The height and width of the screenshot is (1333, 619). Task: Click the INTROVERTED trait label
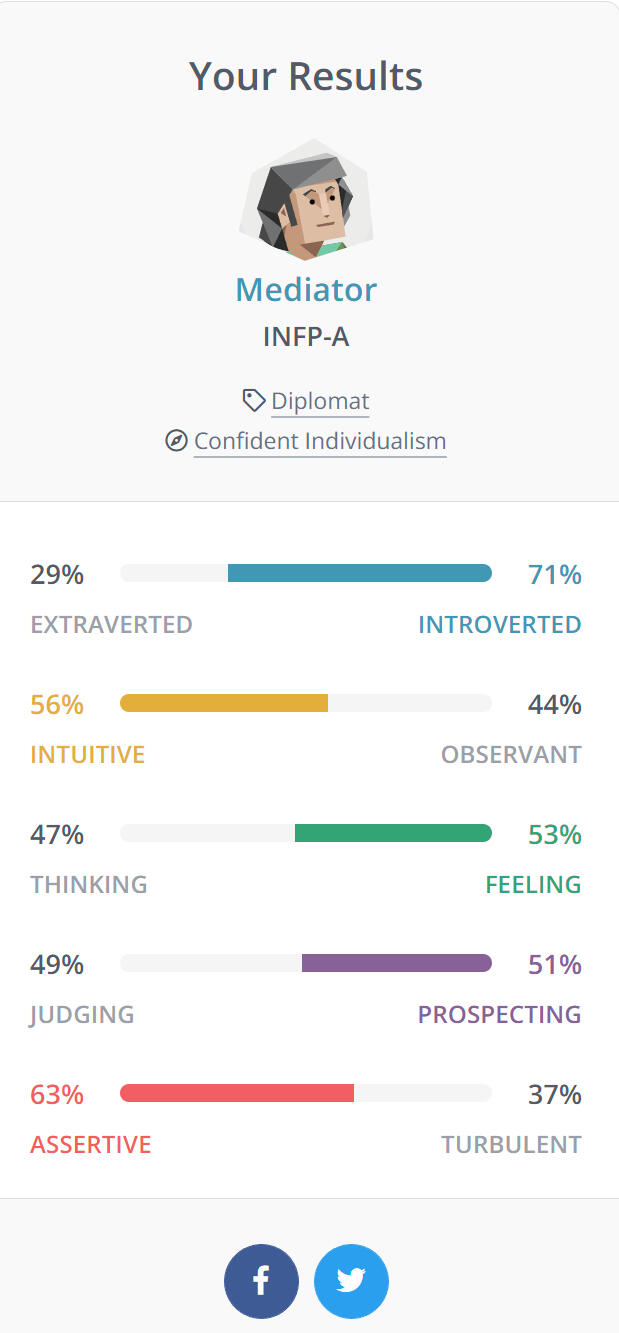click(x=499, y=625)
